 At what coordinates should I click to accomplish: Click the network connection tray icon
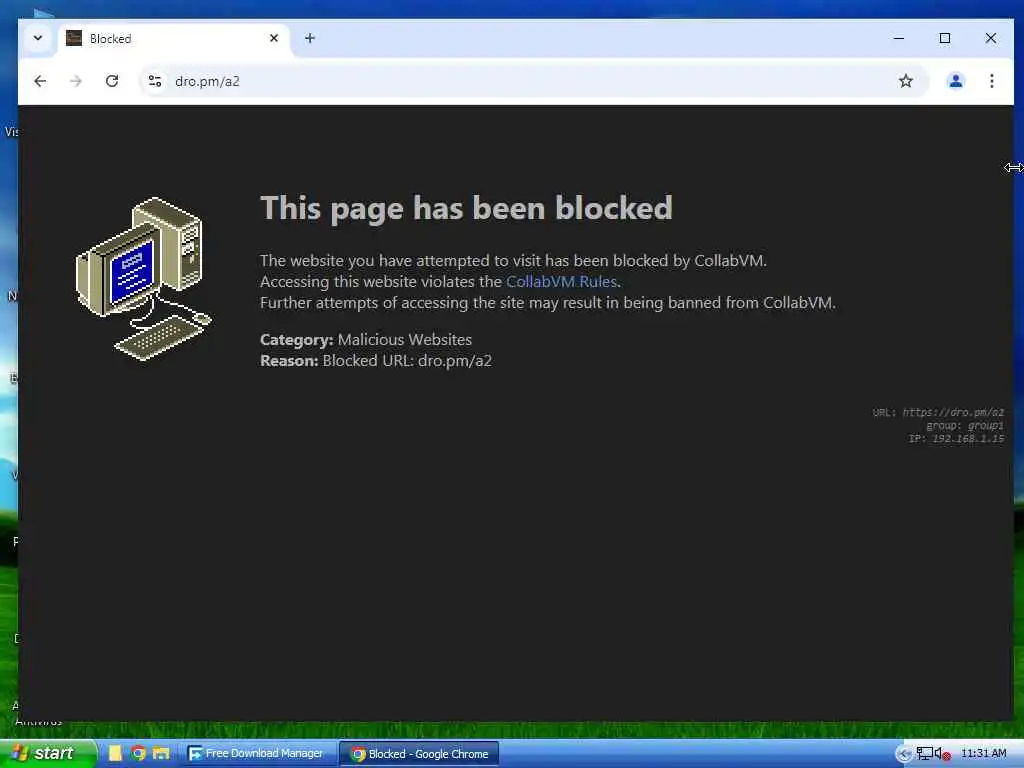click(924, 754)
